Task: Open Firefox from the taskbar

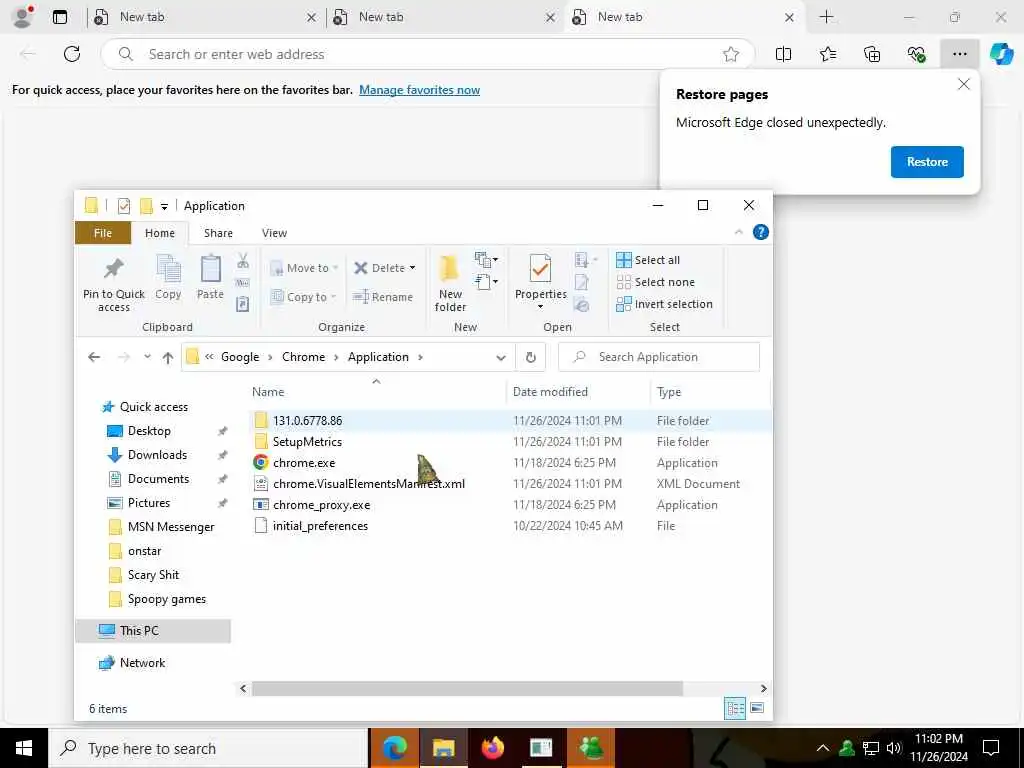Action: point(492,748)
